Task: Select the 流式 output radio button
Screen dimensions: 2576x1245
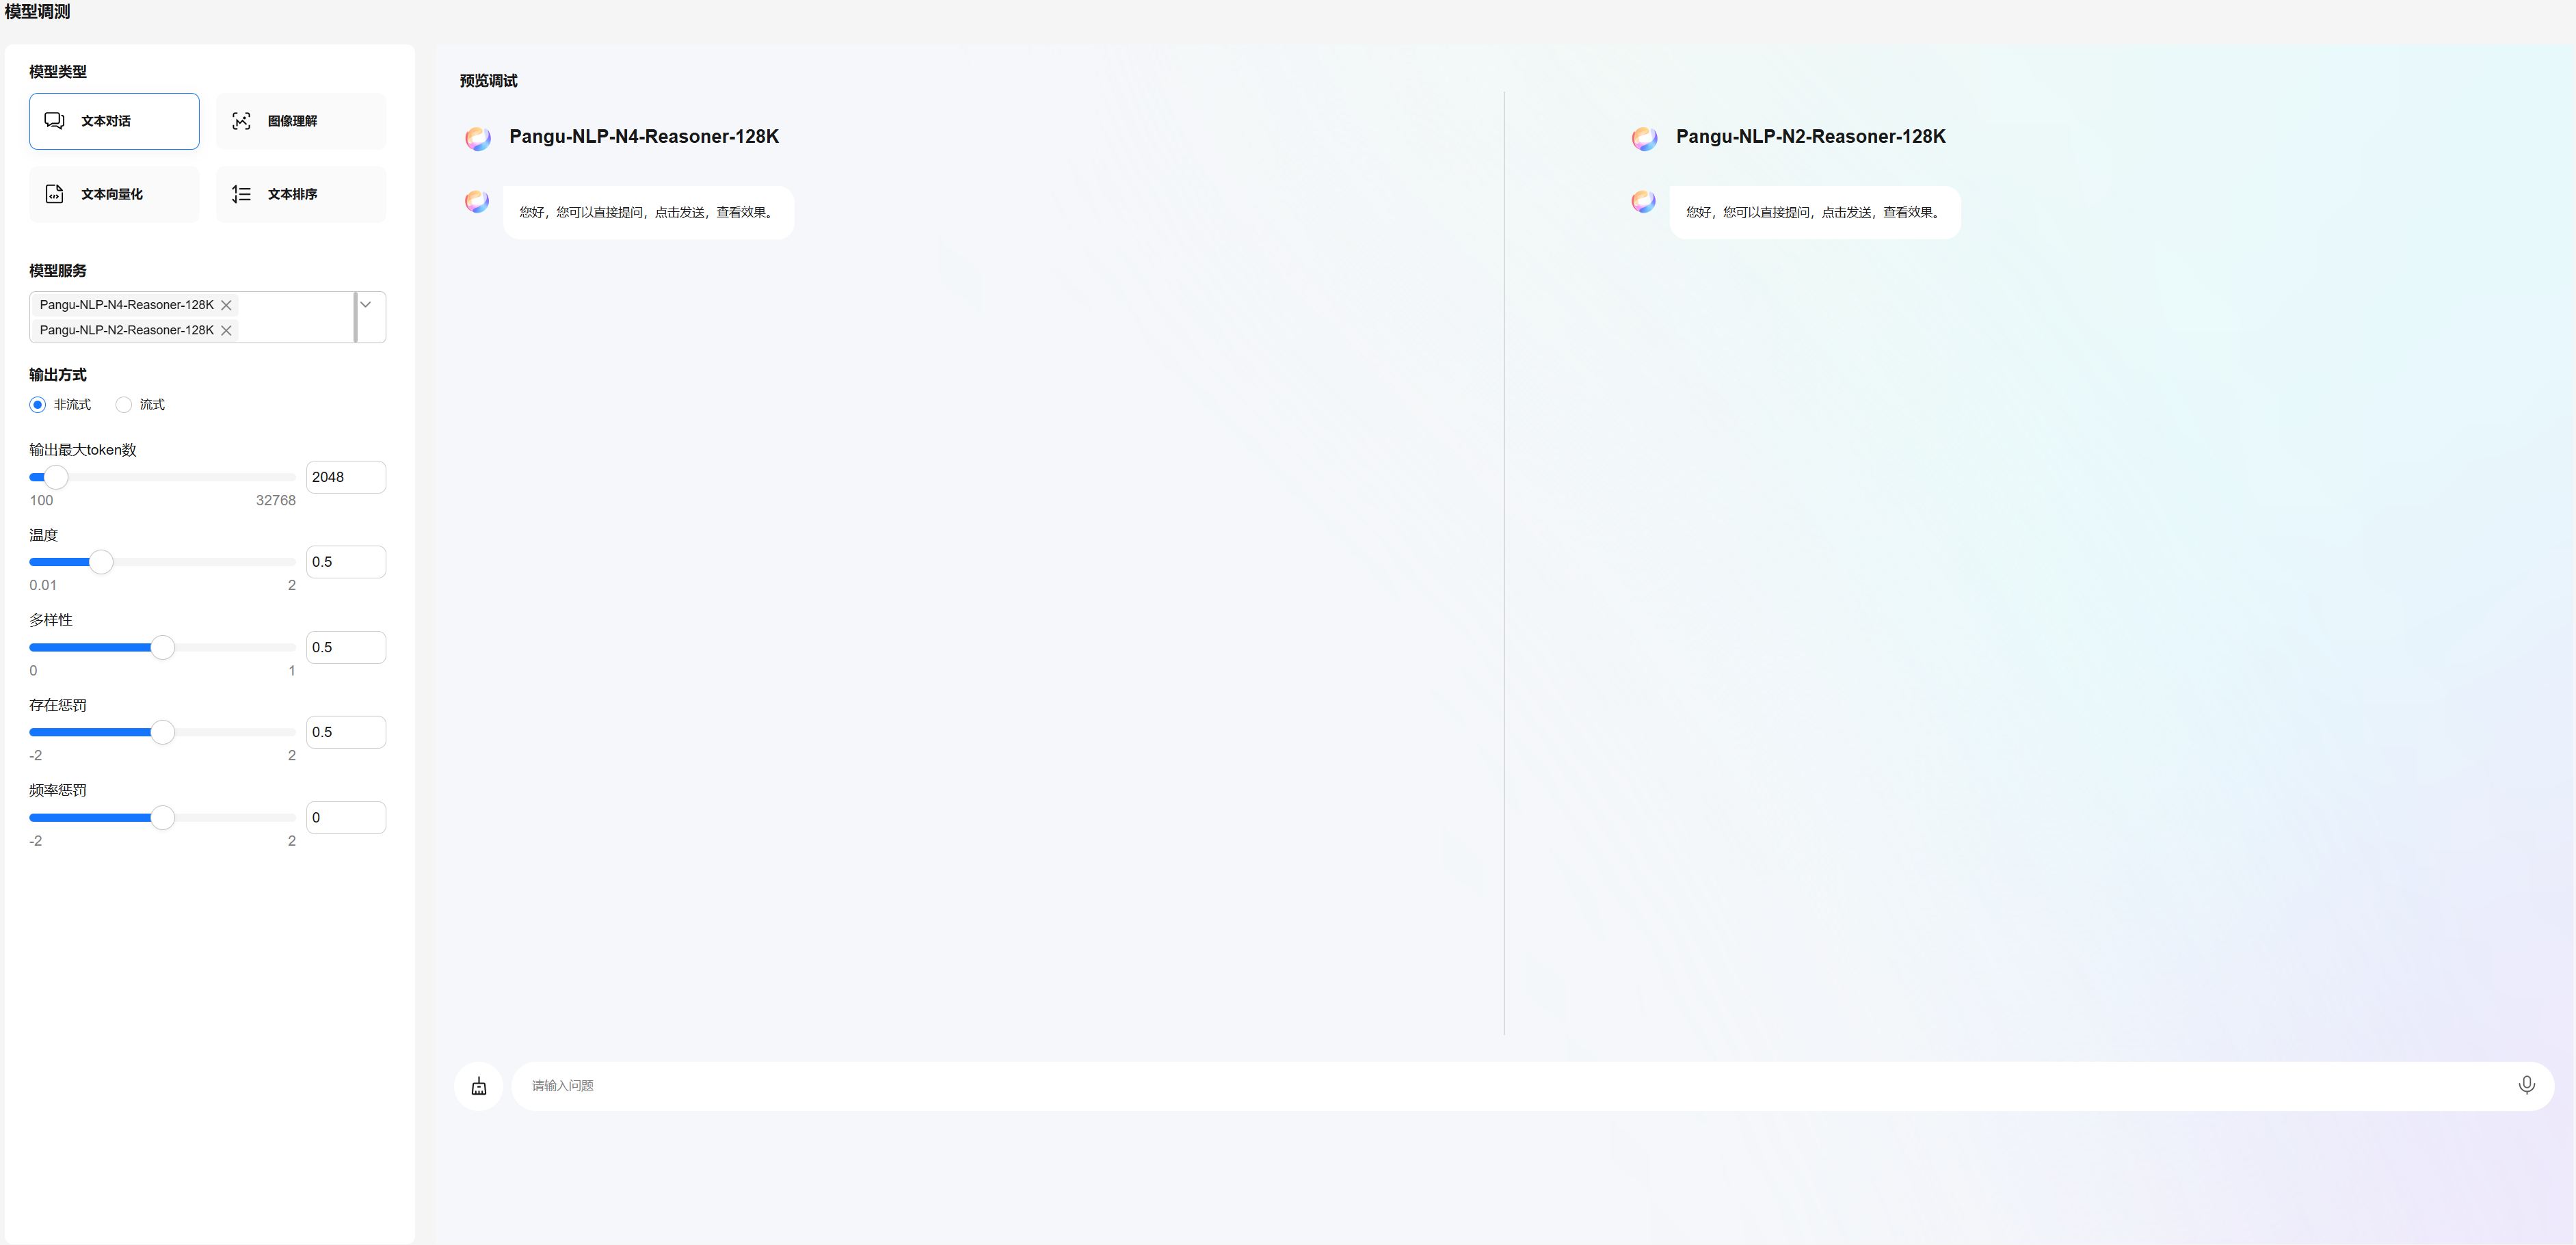Action: 123,405
